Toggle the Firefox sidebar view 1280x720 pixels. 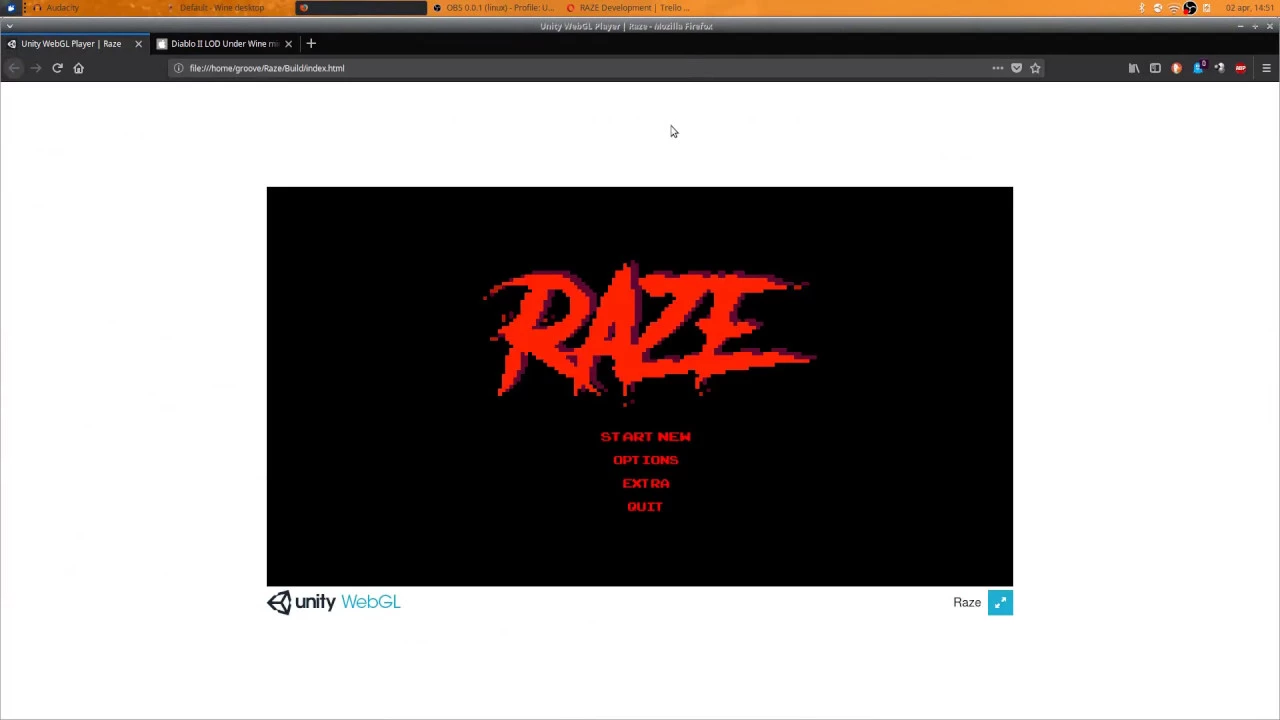click(x=1155, y=68)
